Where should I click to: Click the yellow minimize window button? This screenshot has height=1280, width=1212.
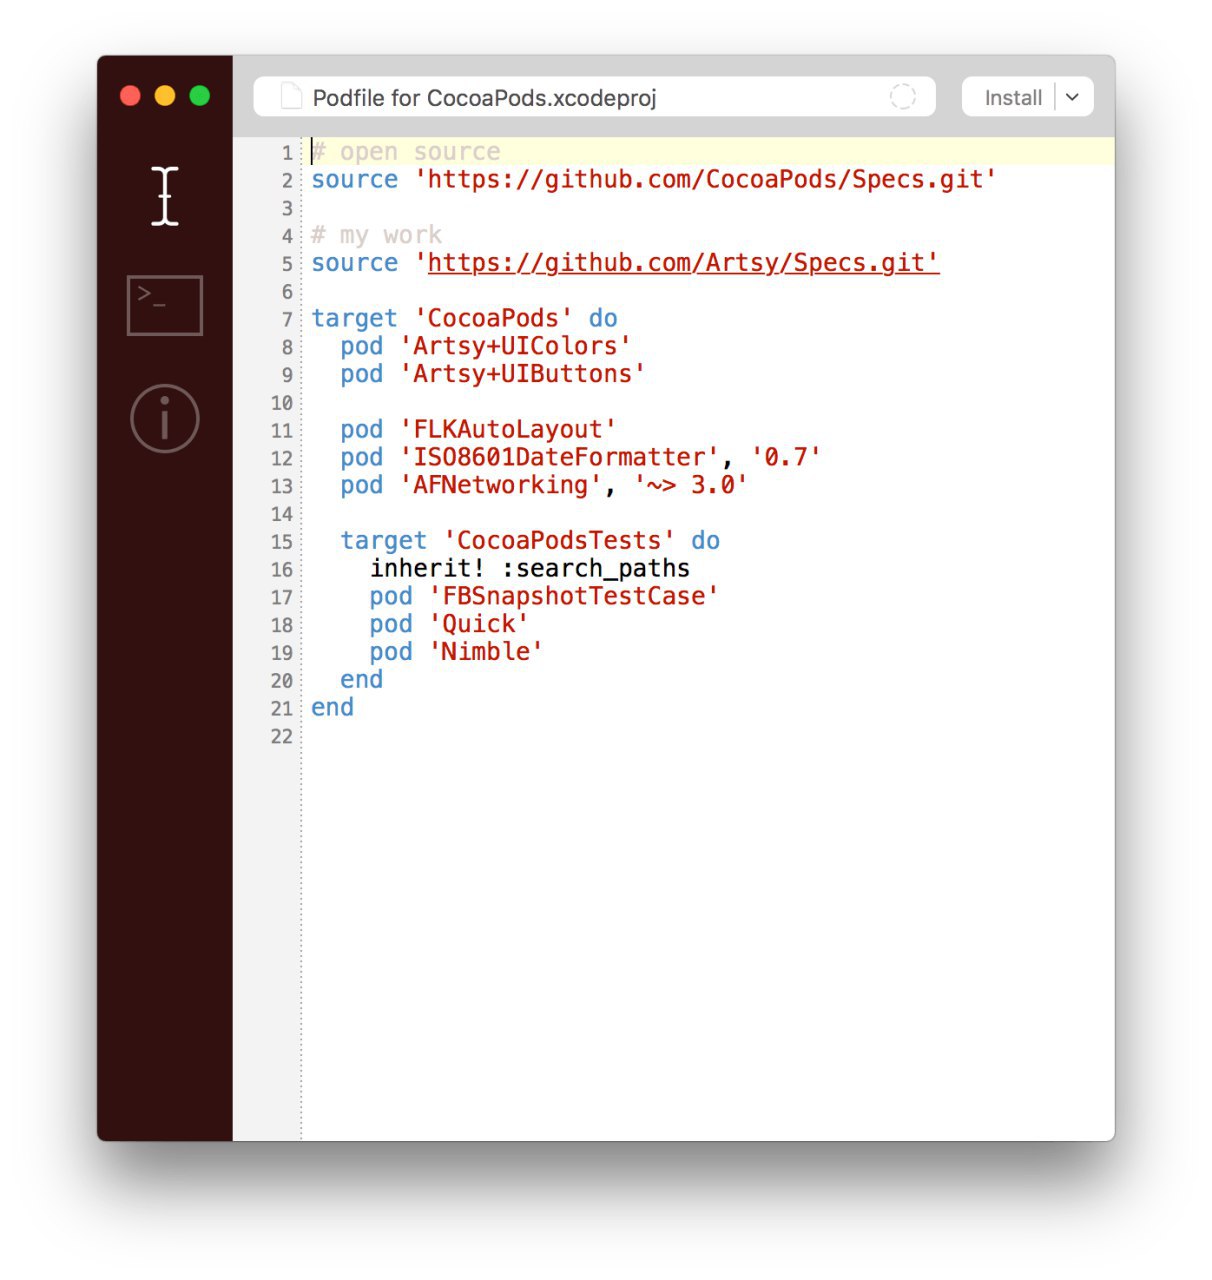coord(165,95)
